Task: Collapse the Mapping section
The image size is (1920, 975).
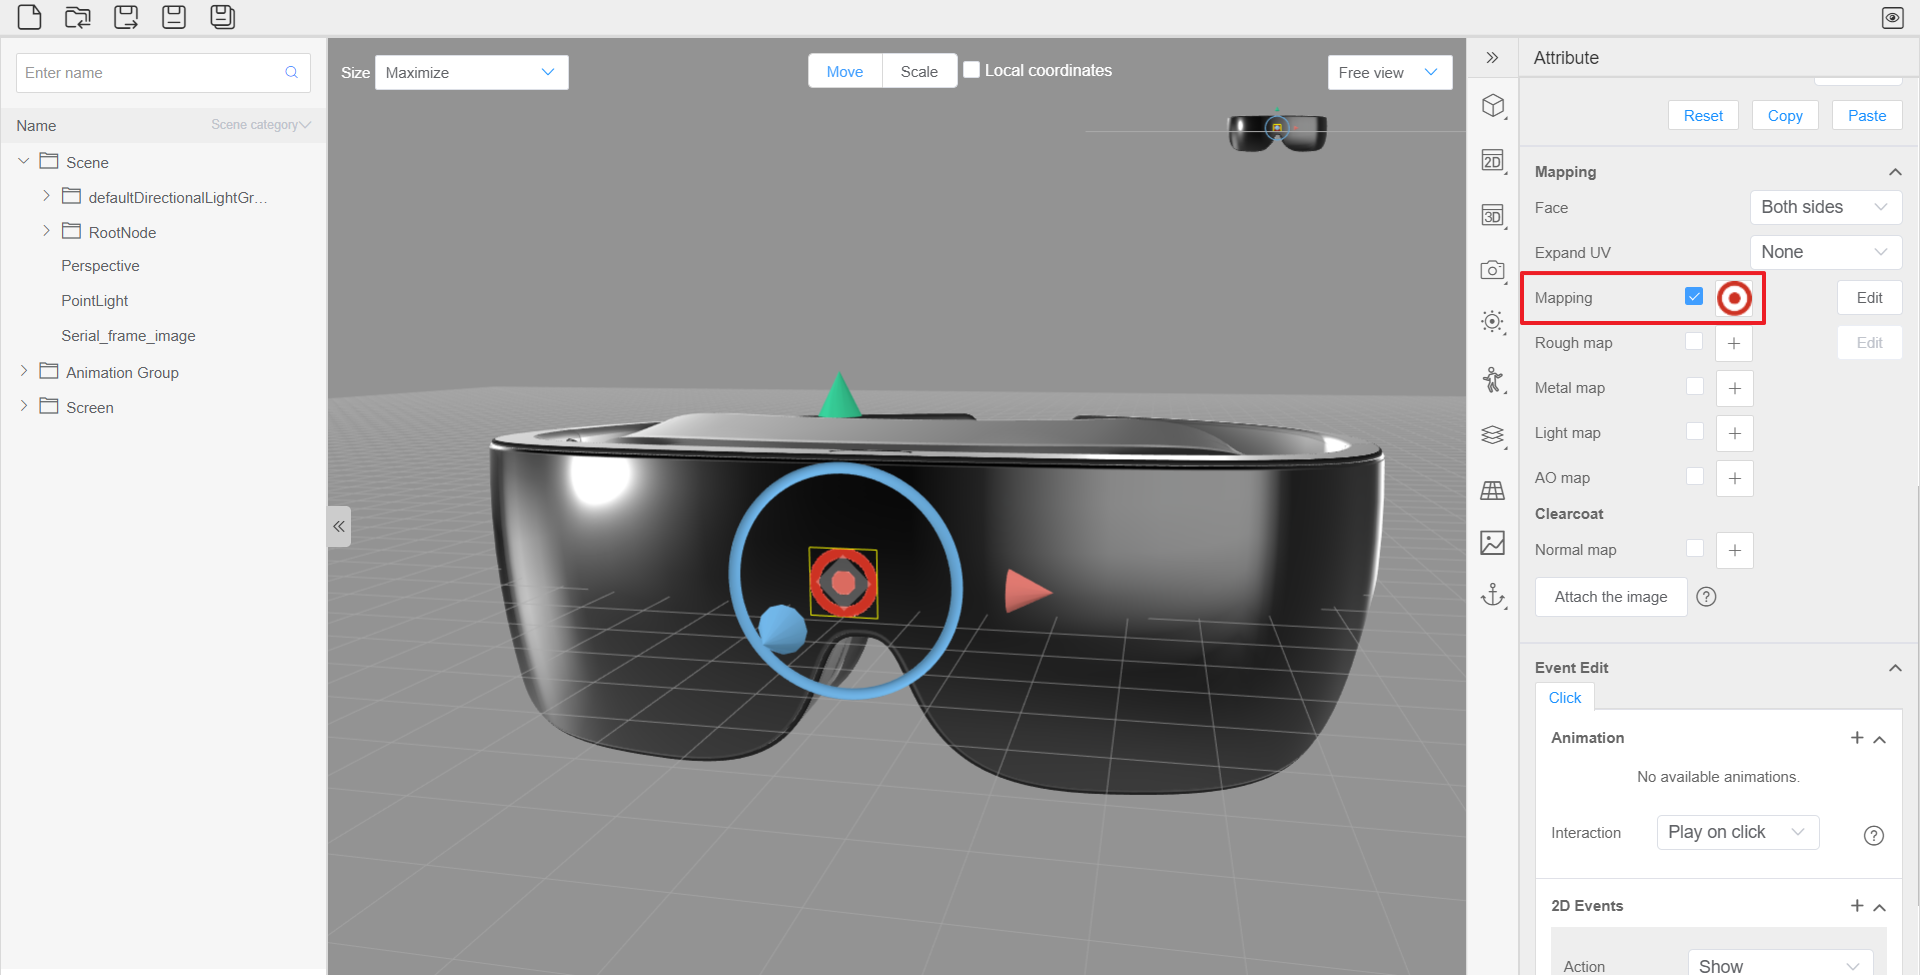Action: [x=1895, y=172]
